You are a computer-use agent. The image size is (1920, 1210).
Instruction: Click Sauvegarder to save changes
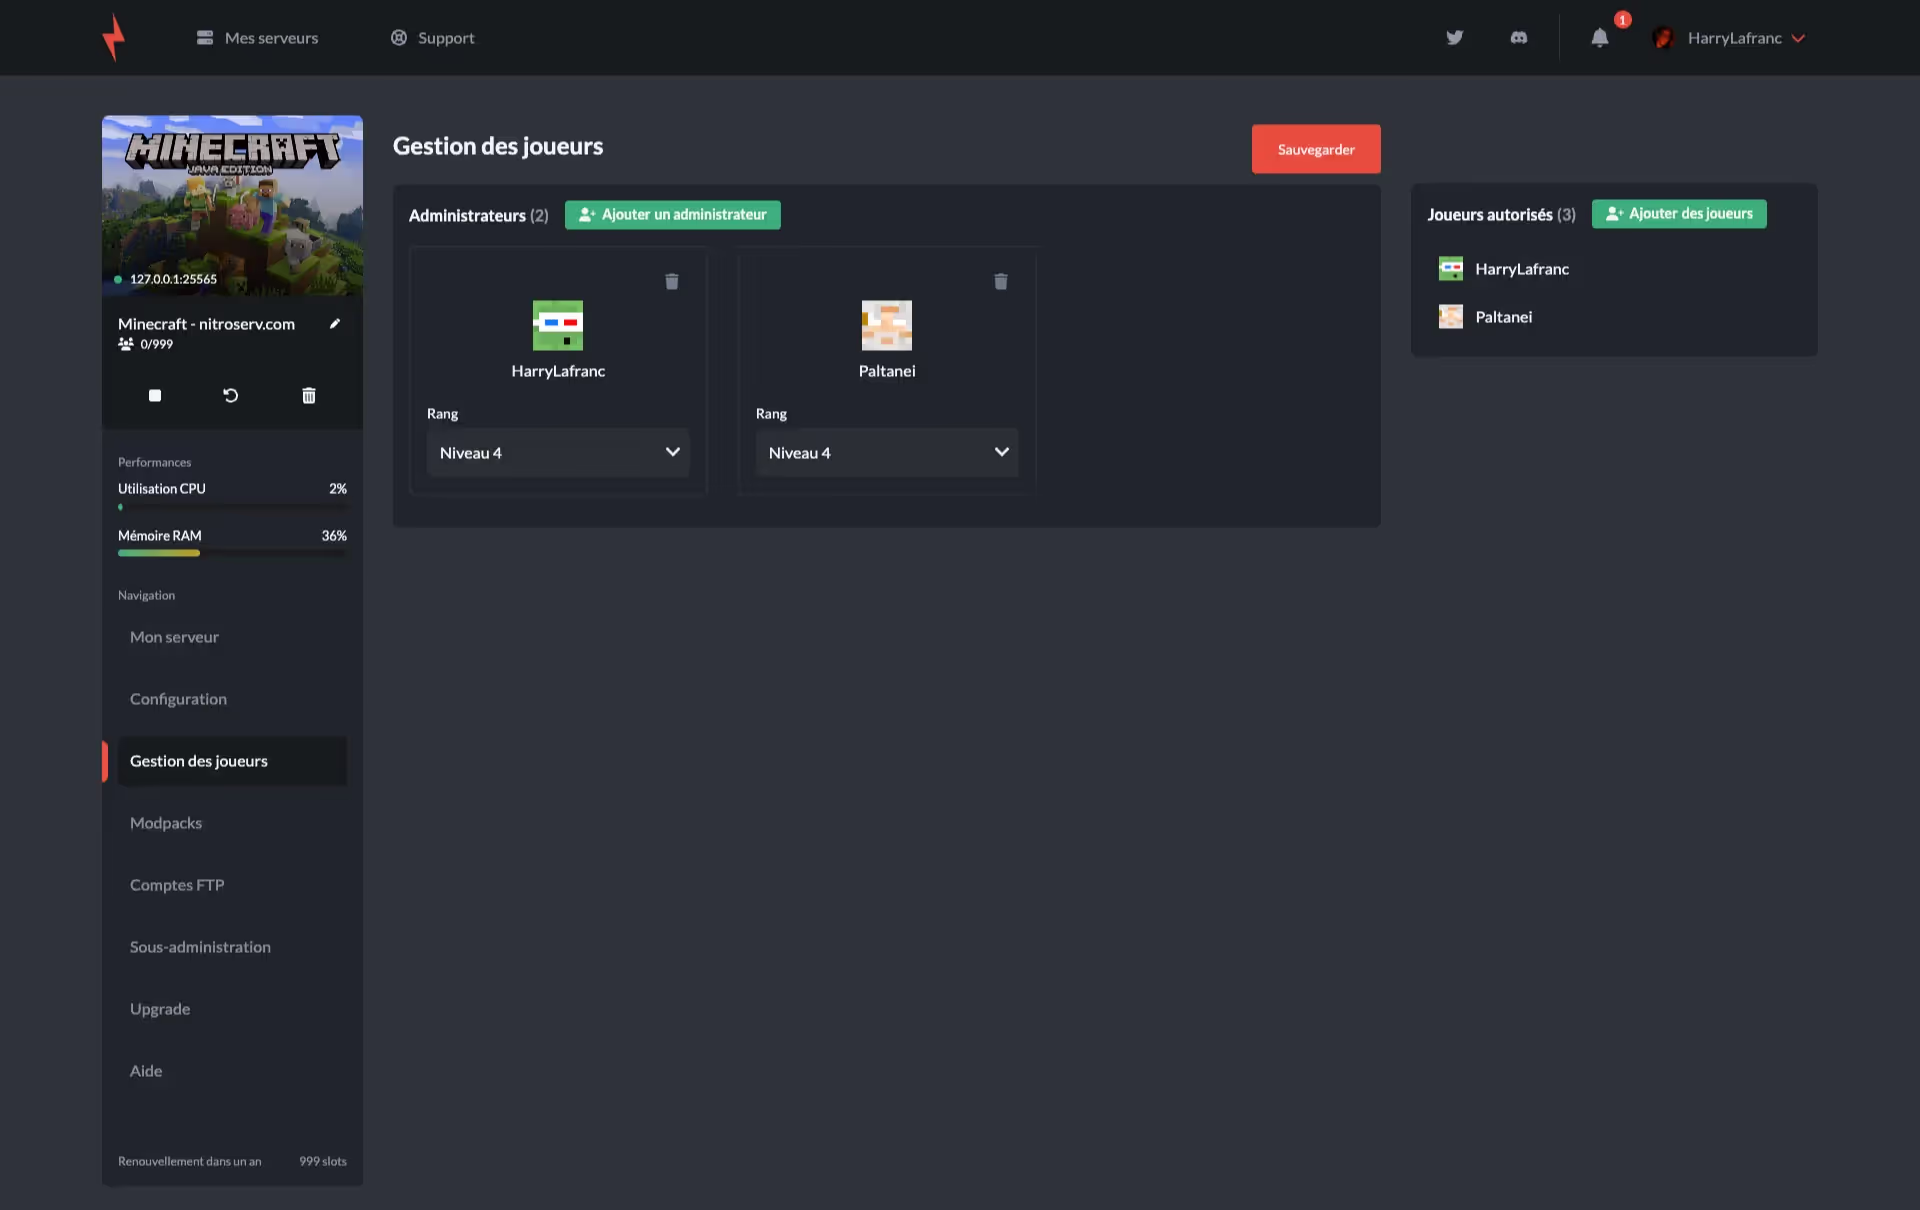point(1316,149)
